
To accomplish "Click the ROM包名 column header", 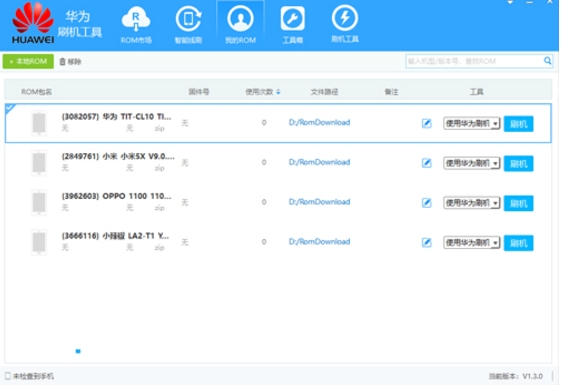I will pyautogui.click(x=36, y=92).
